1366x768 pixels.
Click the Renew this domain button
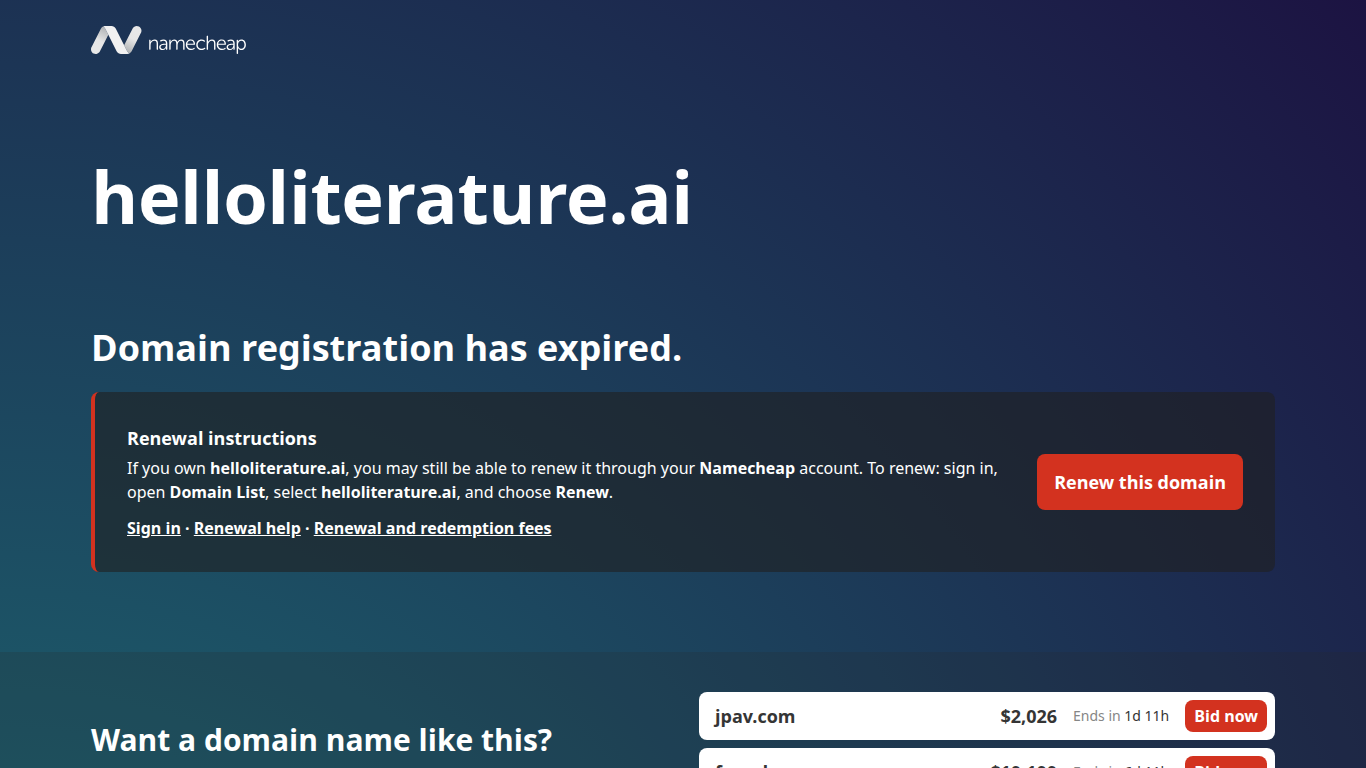(1140, 482)
